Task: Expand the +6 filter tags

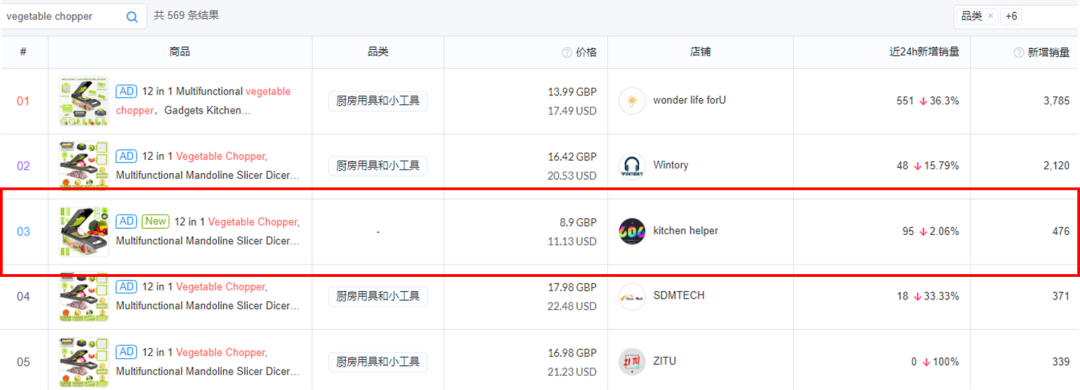Action: [1011, 16]
